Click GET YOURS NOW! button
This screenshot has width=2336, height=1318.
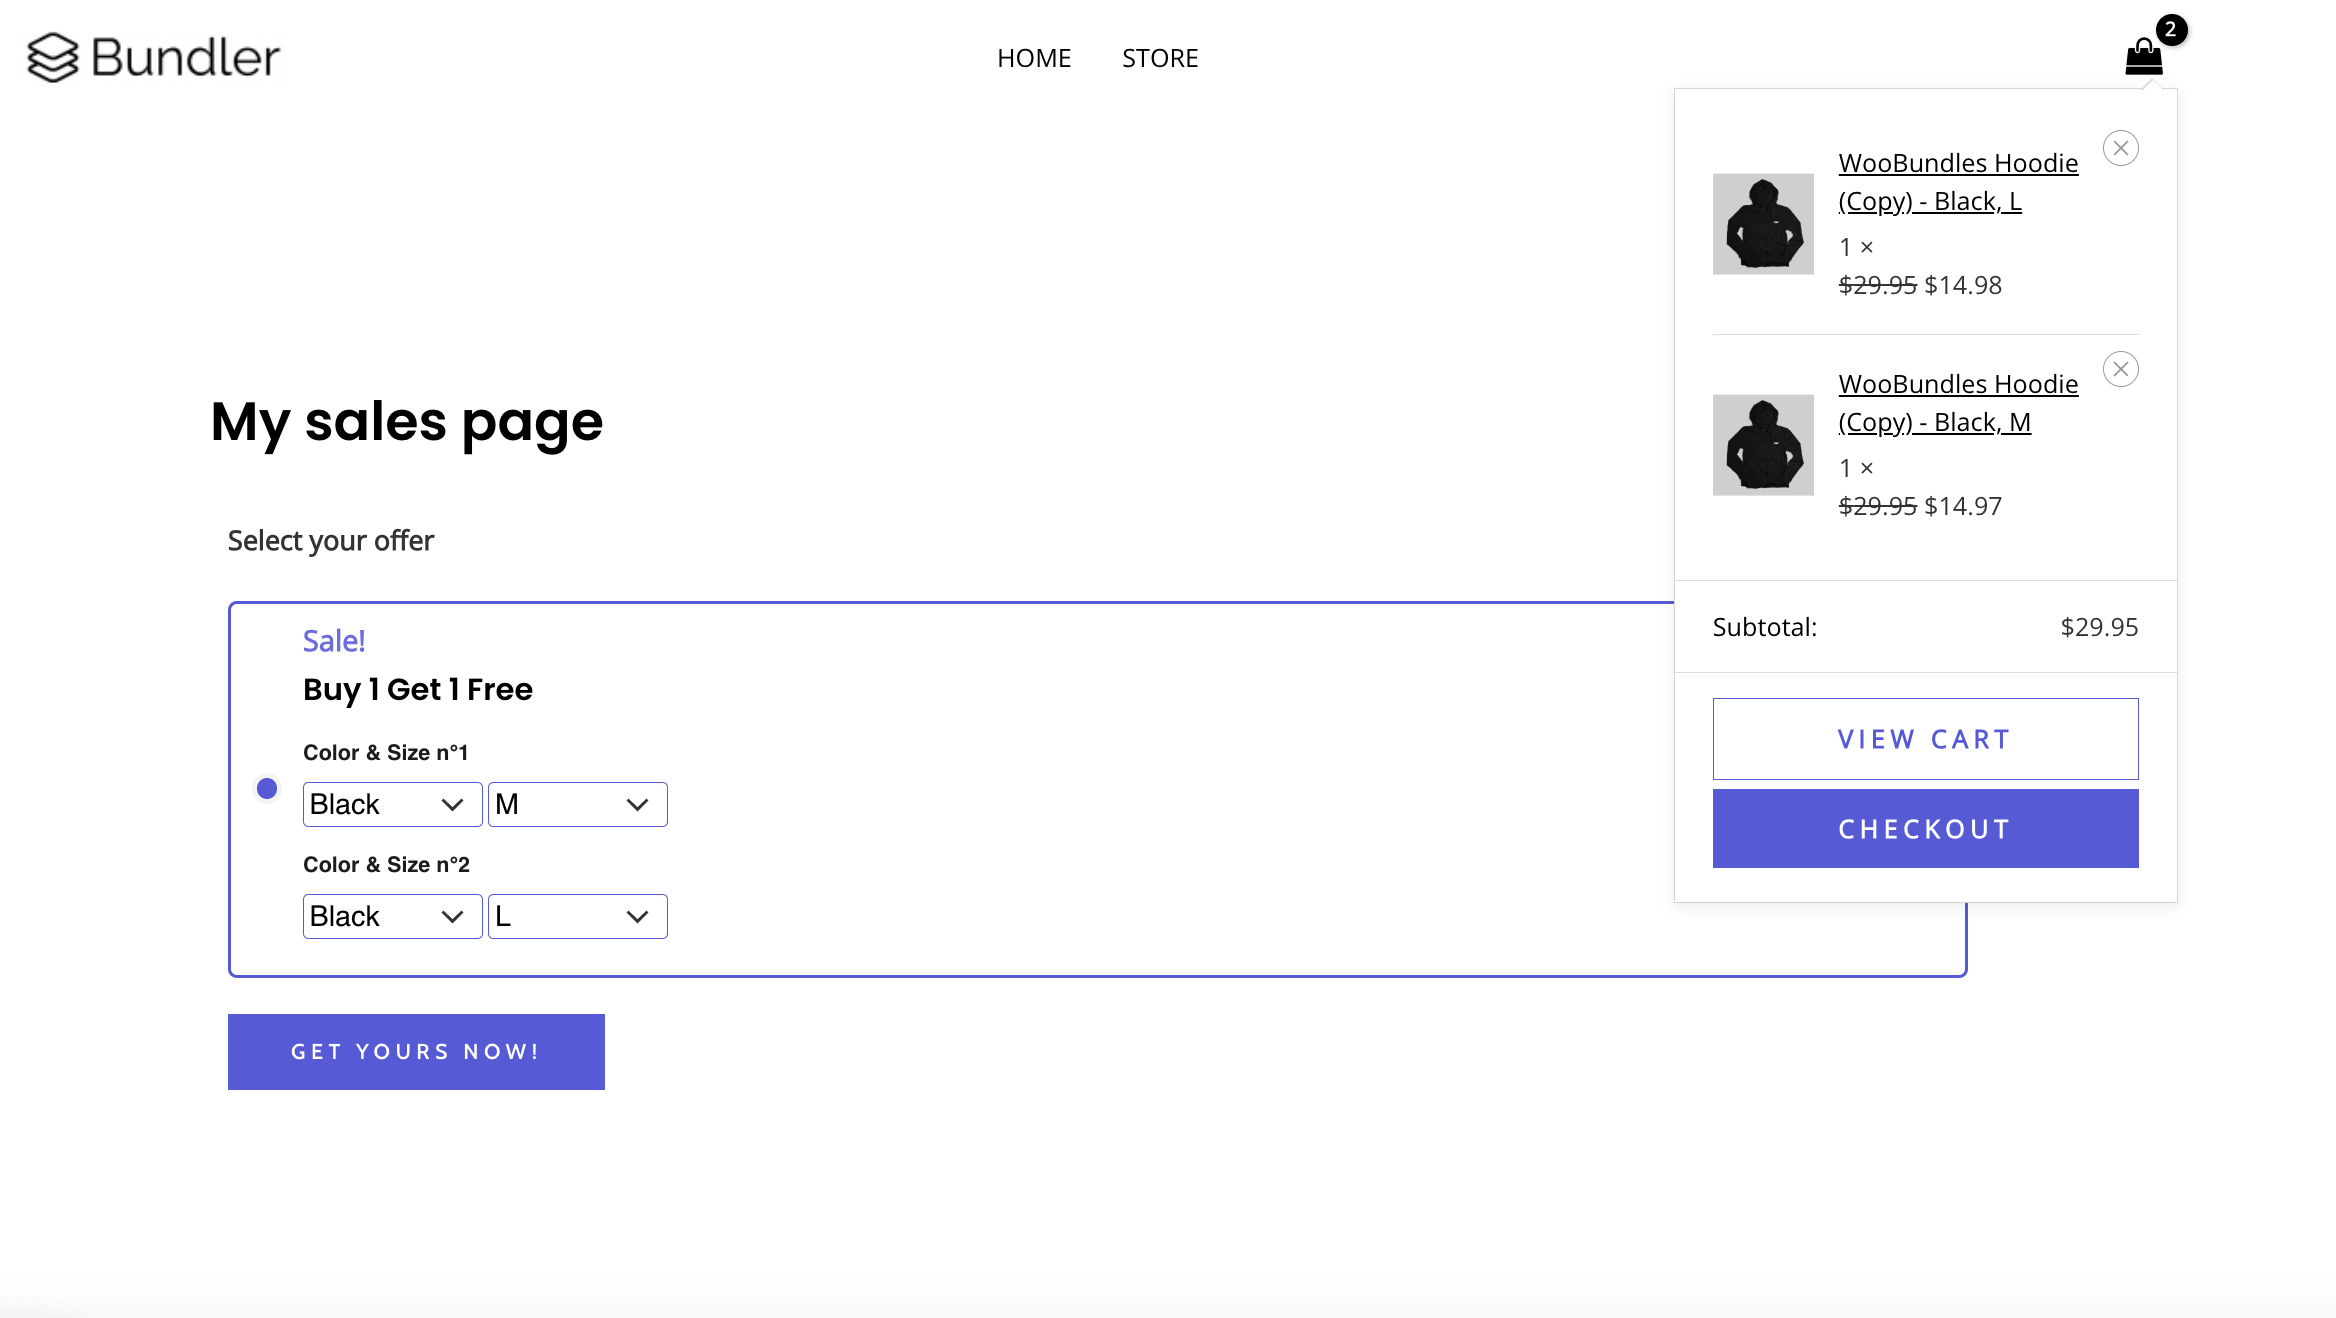pyautogui.click(x=416, y=1052)
